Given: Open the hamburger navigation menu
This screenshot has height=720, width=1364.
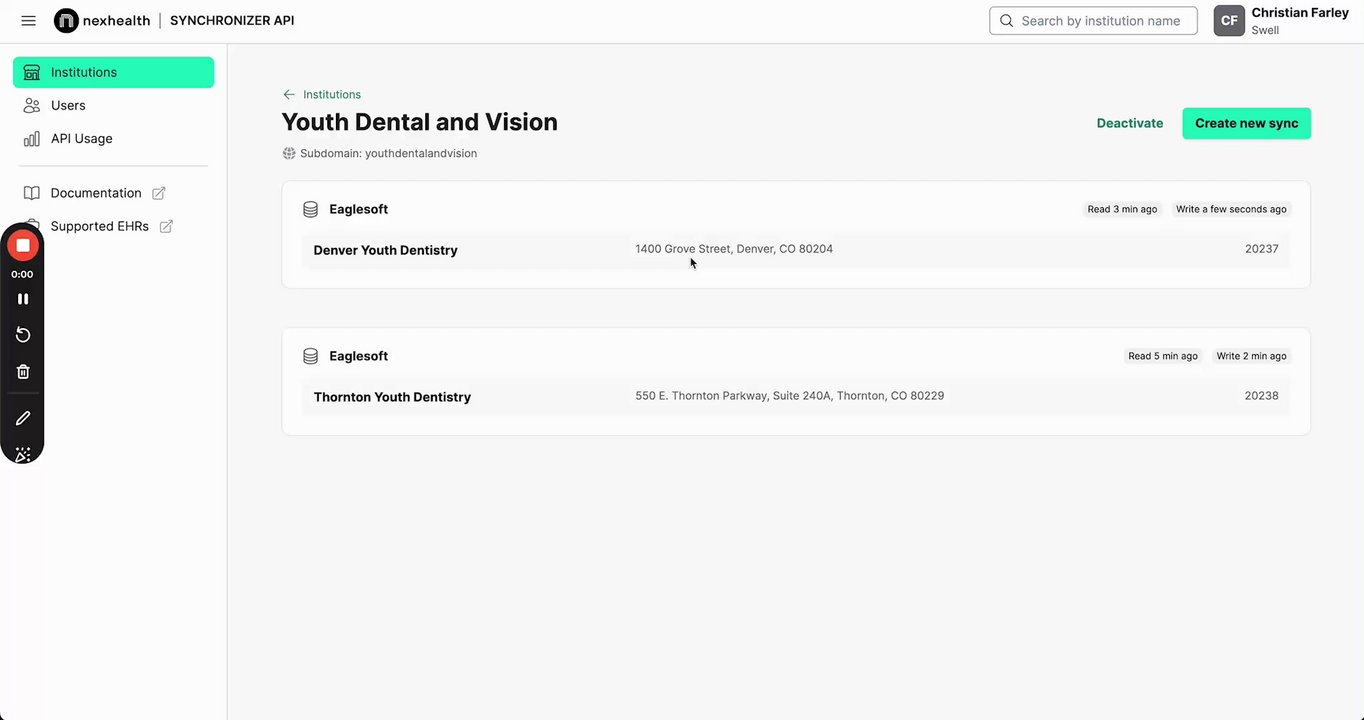Looking at the screenshot, I should (x=28, y=21).
